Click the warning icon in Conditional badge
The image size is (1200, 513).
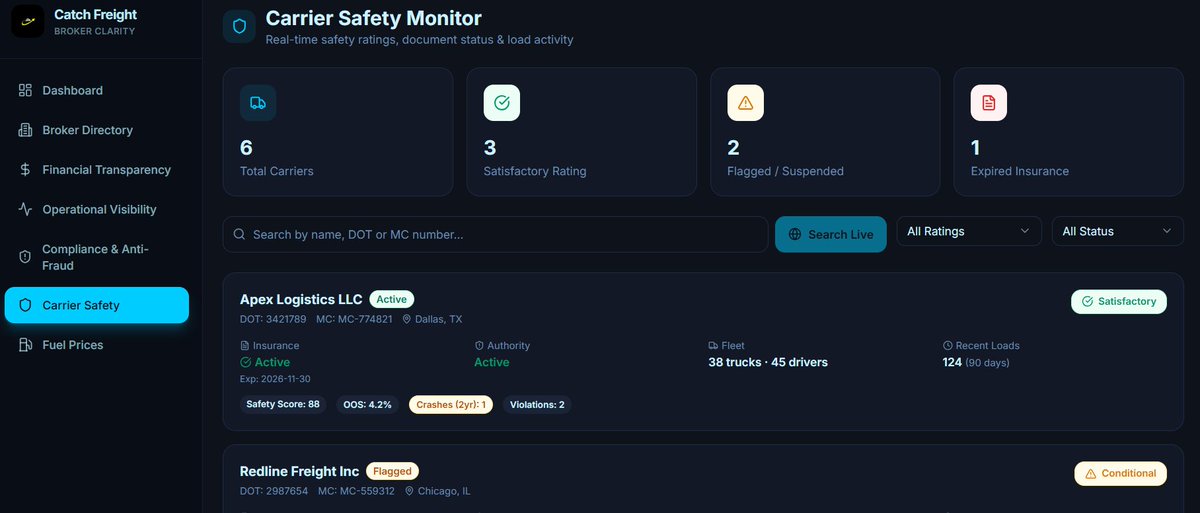tap(1091, 473)
